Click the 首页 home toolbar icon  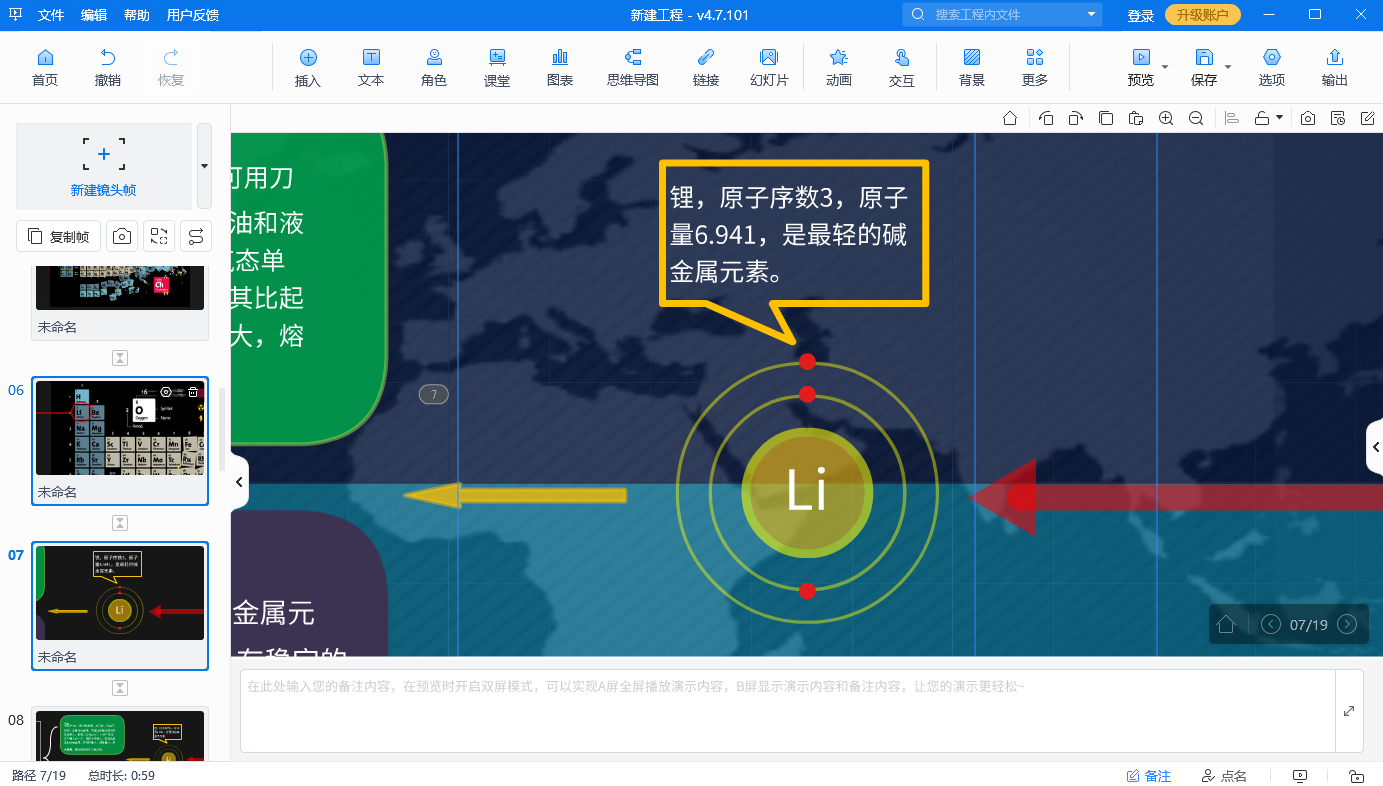tap(45, 67)
